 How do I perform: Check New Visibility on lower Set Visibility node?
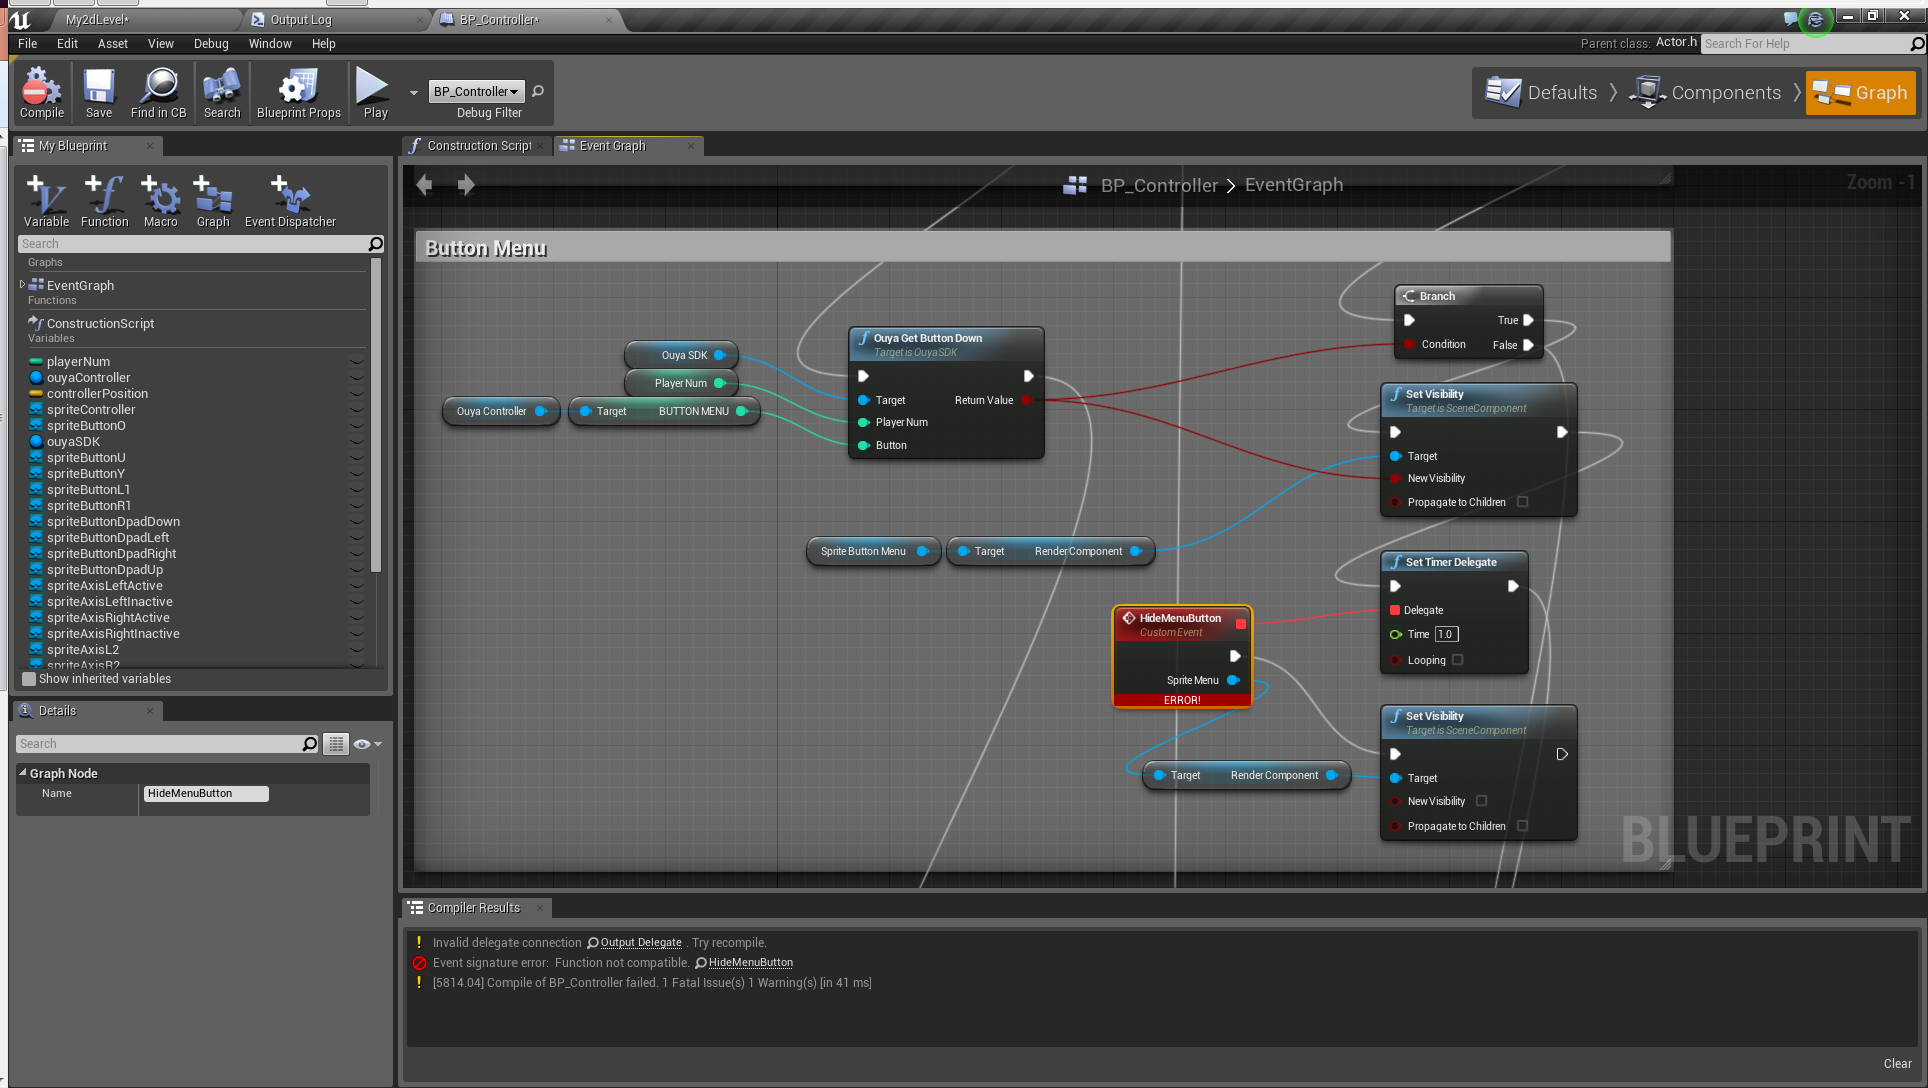coord(1481,801)
